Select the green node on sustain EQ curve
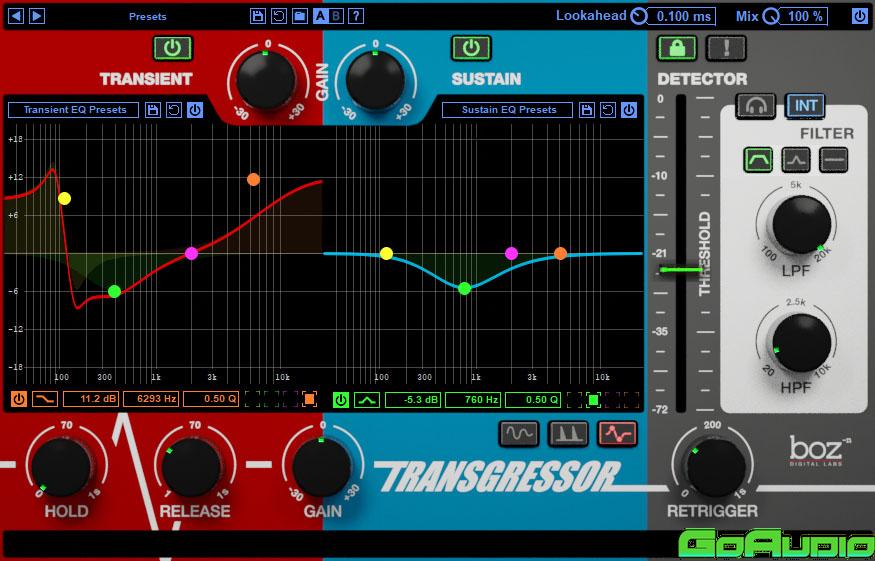 464,289
